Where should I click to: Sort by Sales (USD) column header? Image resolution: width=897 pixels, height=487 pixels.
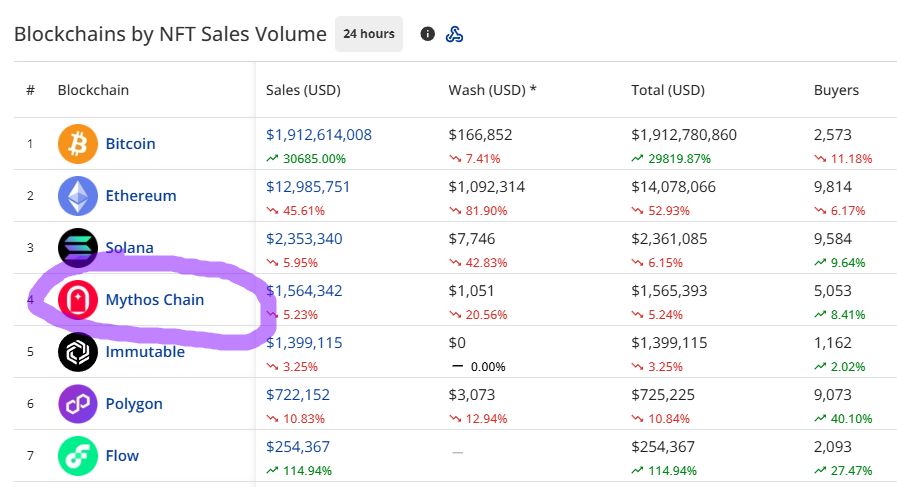(303, 90)
